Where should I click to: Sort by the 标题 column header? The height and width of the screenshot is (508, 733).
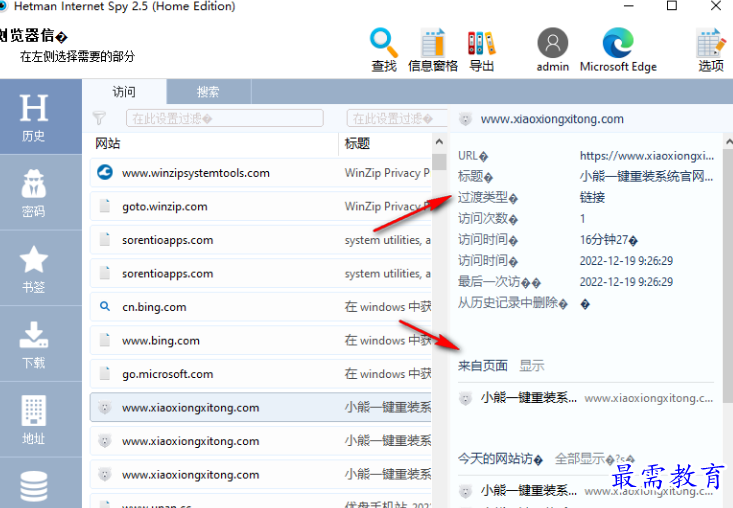[x=357, y=143]
